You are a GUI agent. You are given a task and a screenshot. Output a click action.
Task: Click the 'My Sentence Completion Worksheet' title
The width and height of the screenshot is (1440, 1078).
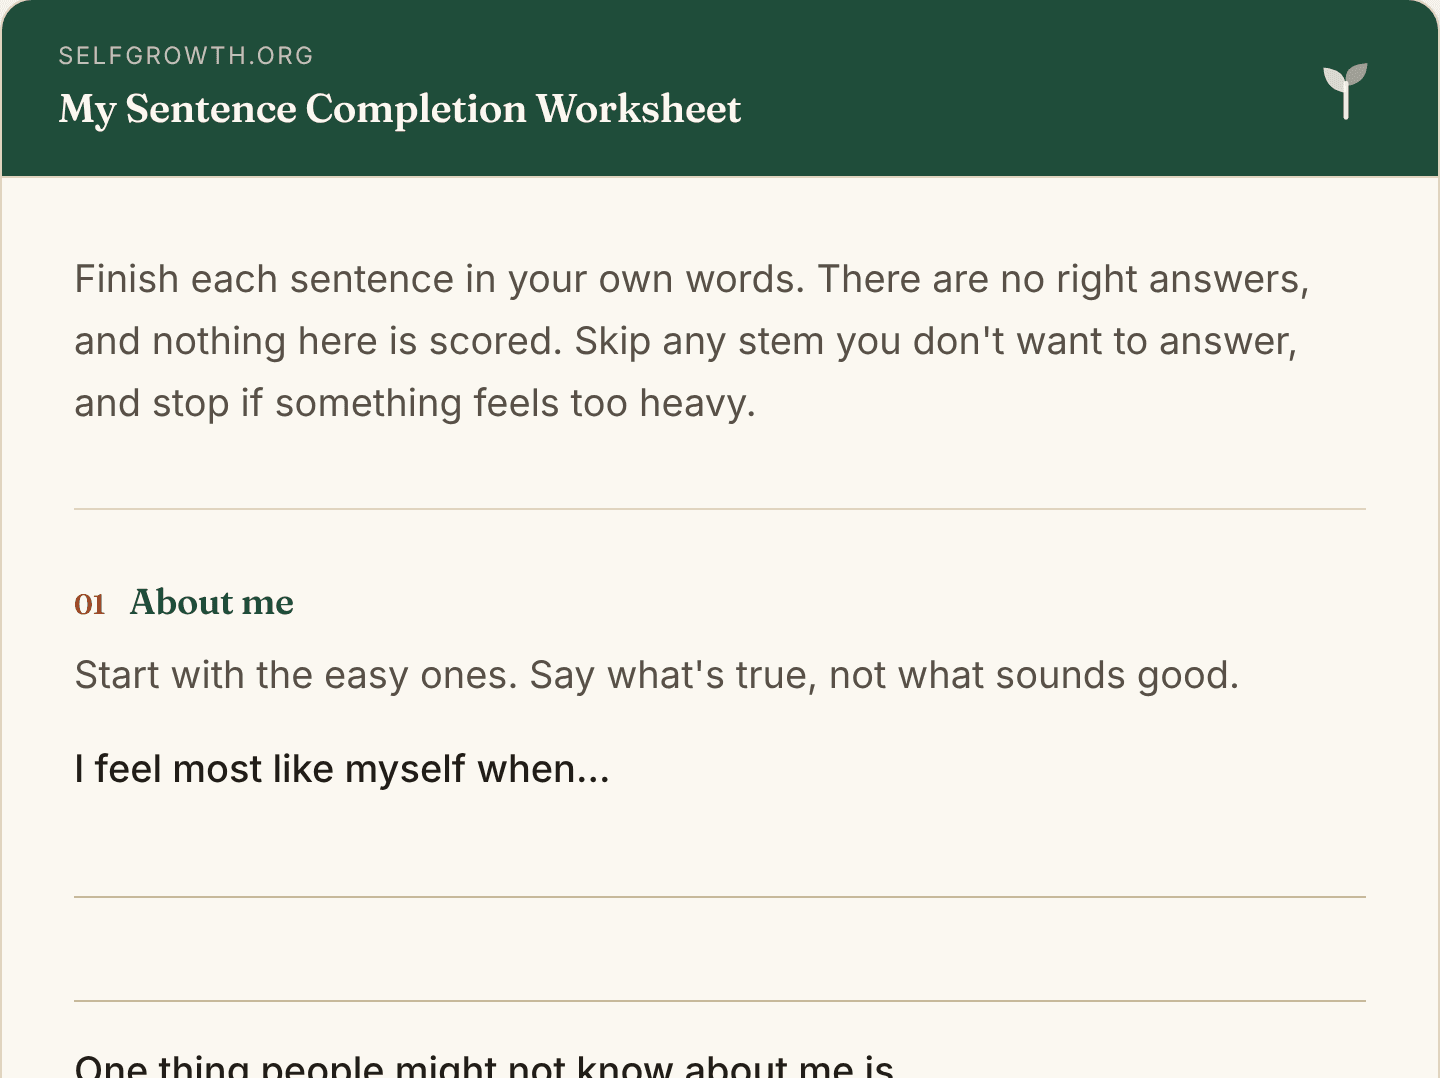tap(400, 109)
